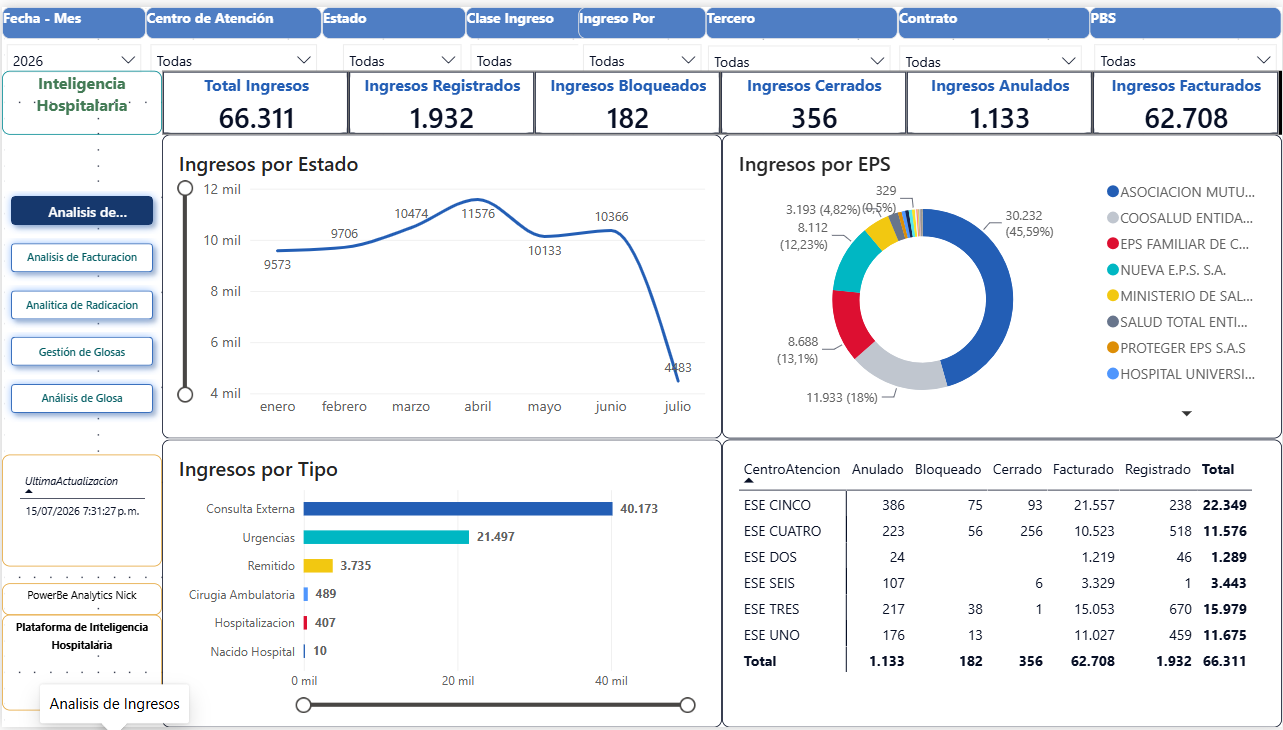Screen dimensions: 1283x730
Task: Sort table by Cerrado column header
Action: (x=1017, y=469)
